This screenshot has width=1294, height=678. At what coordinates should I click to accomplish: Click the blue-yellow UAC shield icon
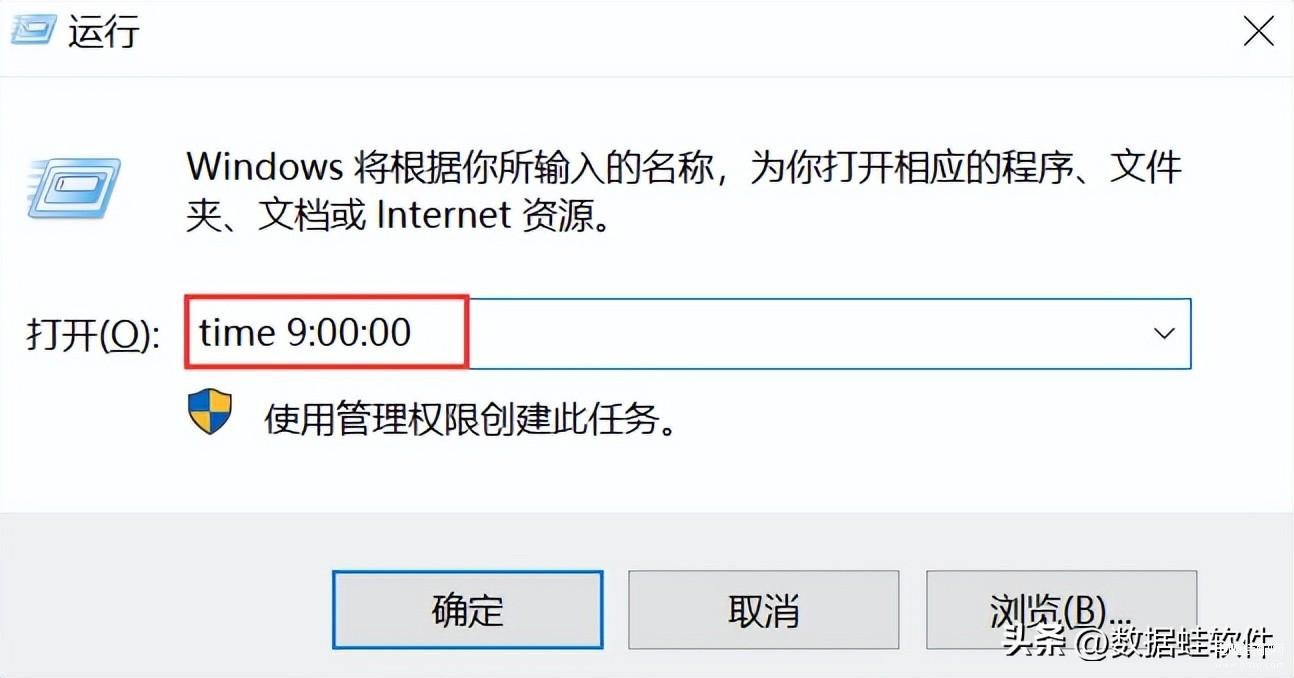pos(209,412)
